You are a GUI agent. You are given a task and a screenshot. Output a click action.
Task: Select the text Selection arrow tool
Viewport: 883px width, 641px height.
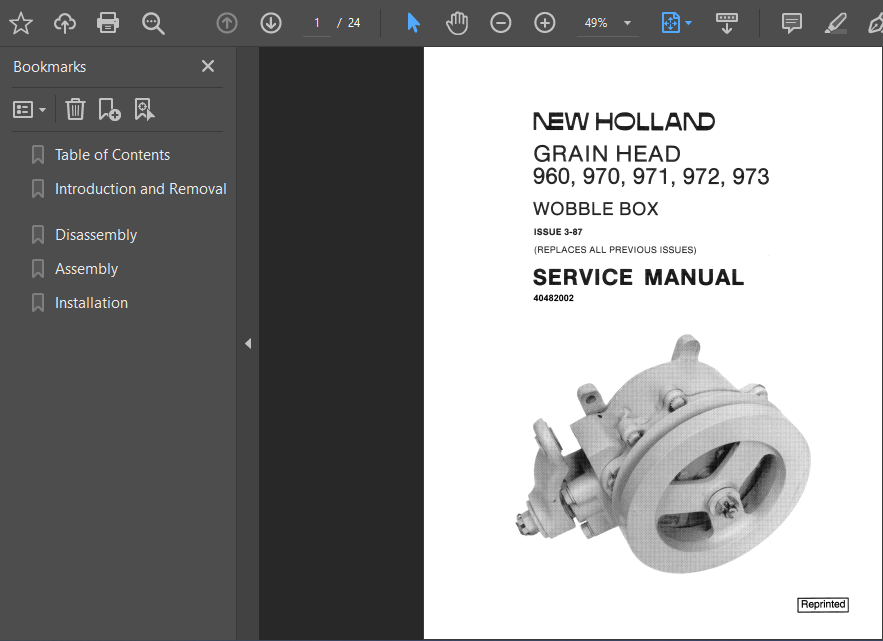click(412, 22)
